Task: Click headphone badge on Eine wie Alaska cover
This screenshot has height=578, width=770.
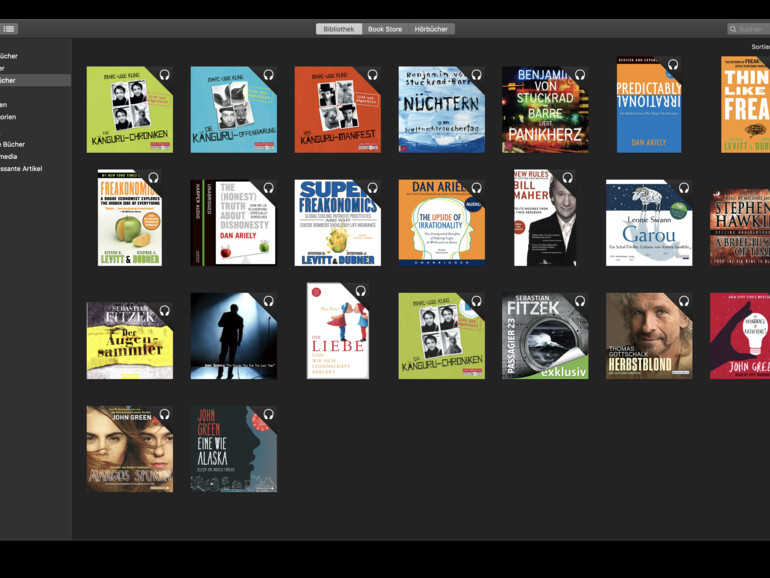Action: tap(268, 414)
